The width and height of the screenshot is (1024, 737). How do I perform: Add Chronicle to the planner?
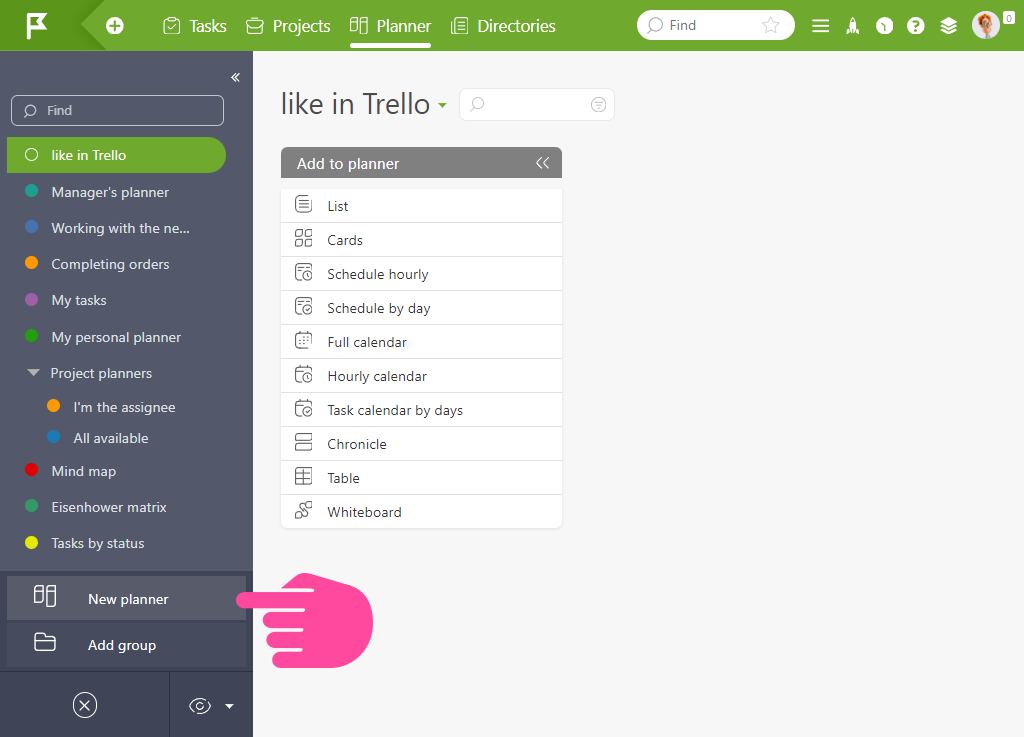(x=421, y=443)
